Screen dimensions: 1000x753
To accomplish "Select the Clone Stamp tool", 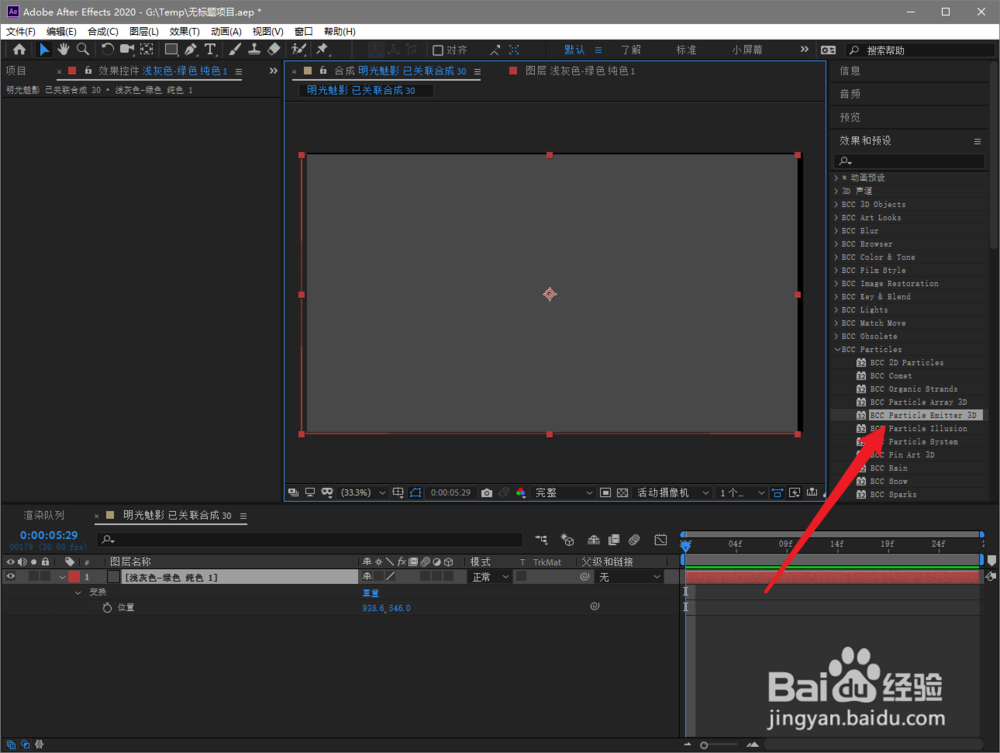I will pos(254,49).
